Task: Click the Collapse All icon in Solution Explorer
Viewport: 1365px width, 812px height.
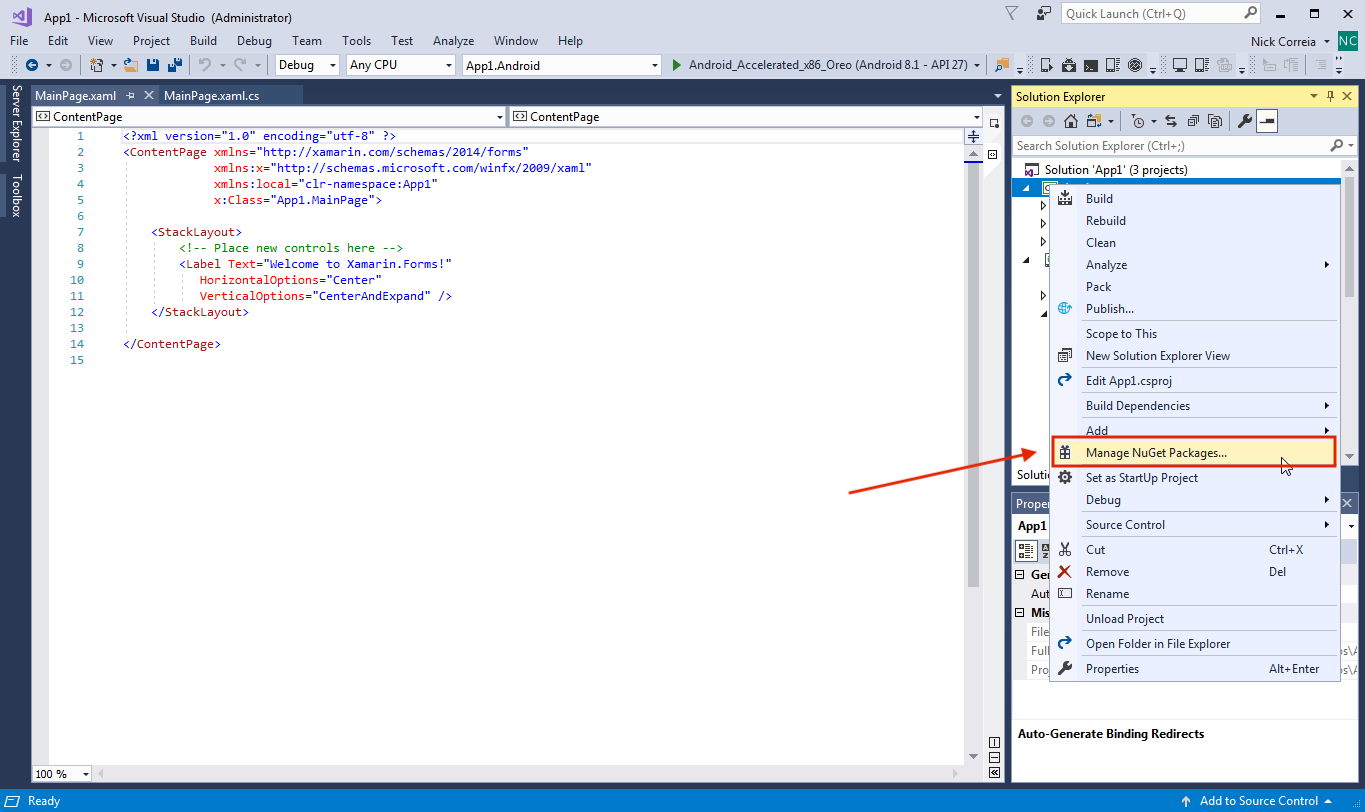Action: coord(1194,121)
